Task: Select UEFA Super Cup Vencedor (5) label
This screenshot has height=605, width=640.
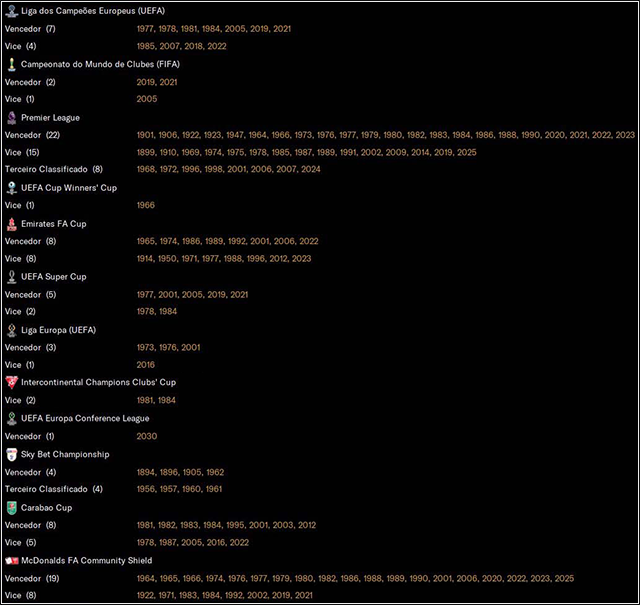Action: [x=30, y=295]
